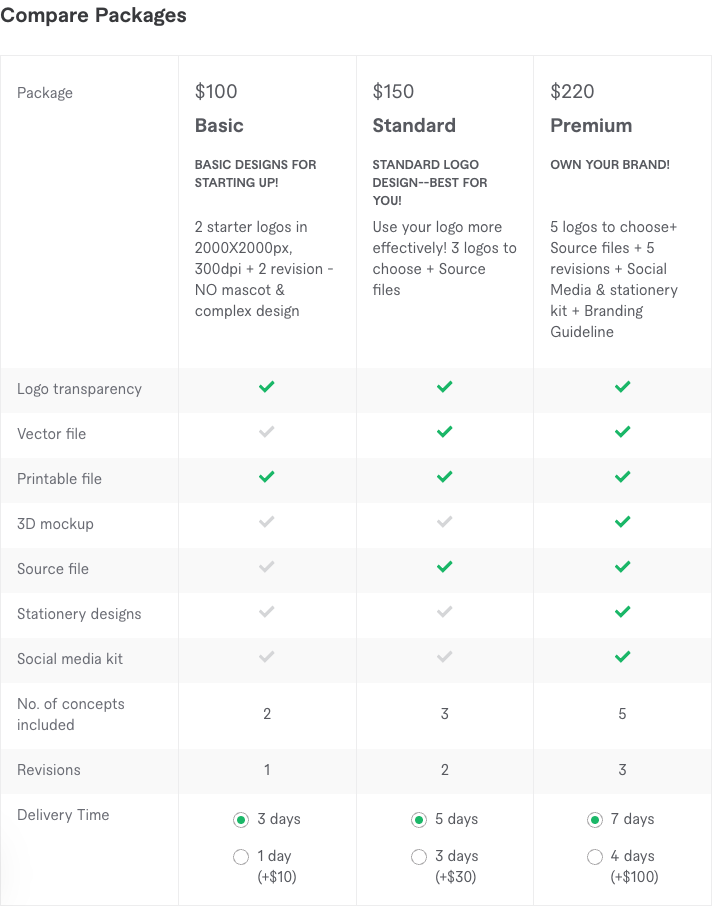712x906 pixels.
Task: Click Basic package Logo transparency checkmark
Action: click(x=266, y=387)
